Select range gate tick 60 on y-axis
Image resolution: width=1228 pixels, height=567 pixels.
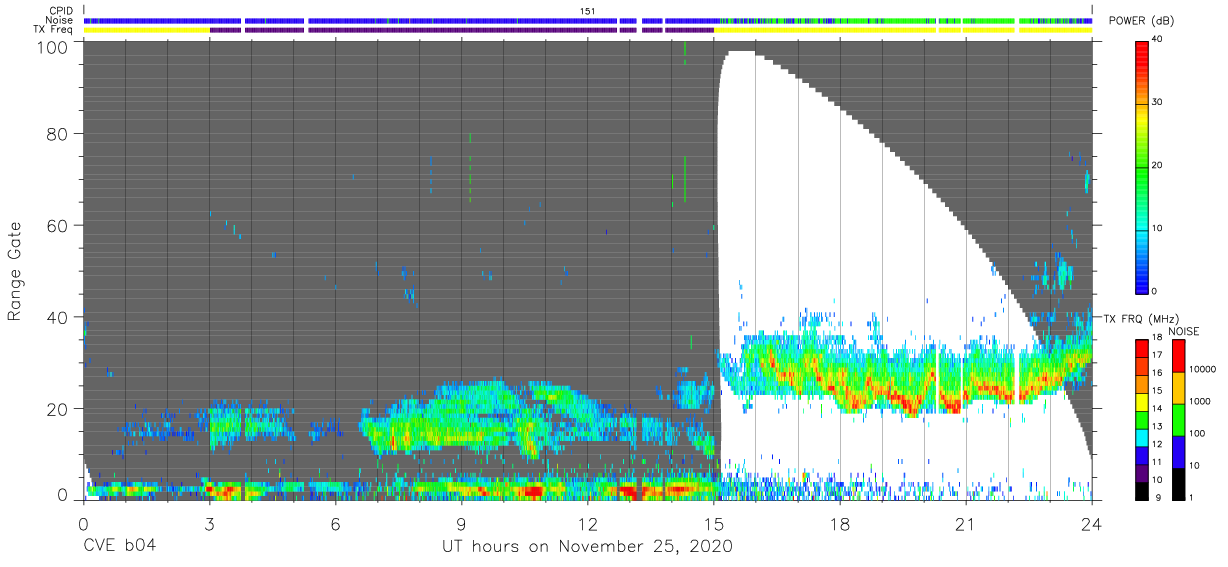click(x=57, y=226)
